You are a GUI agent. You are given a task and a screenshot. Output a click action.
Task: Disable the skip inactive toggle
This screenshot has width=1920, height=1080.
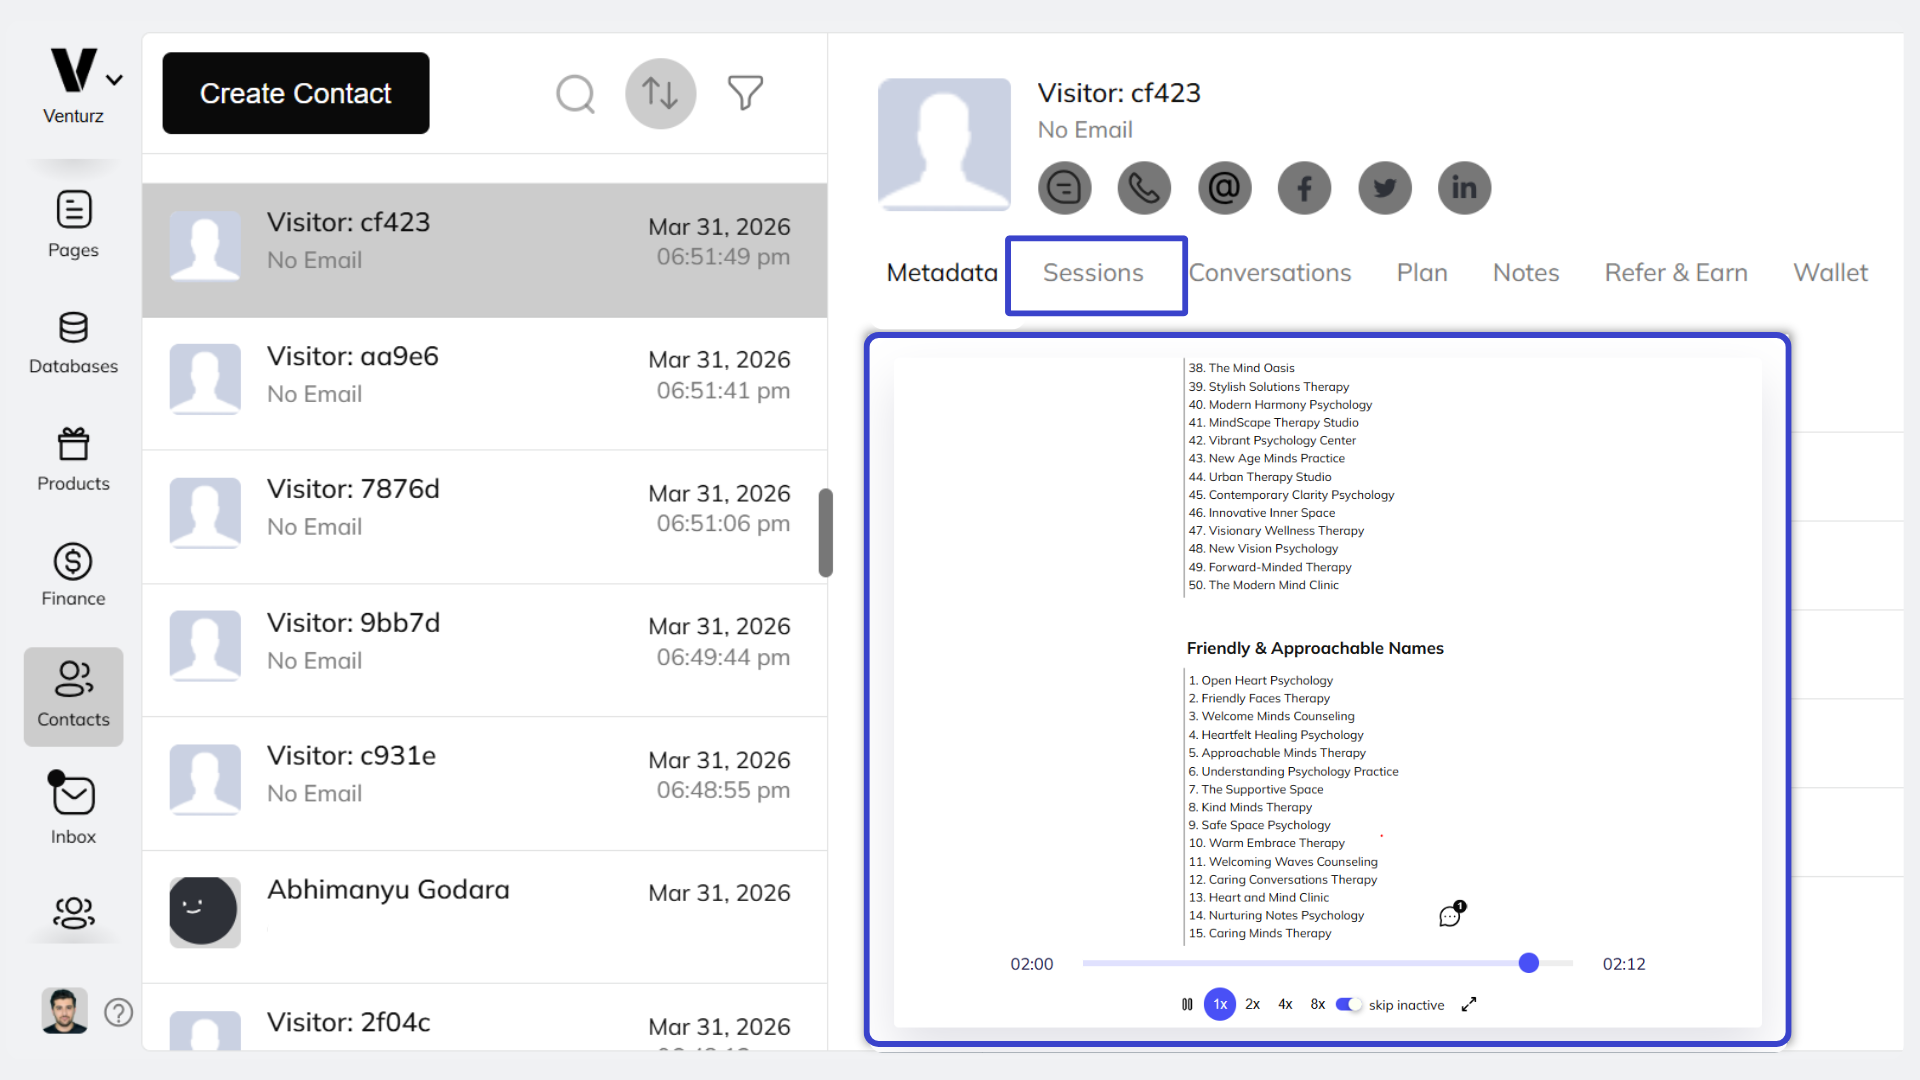tap(1348, 1005)
